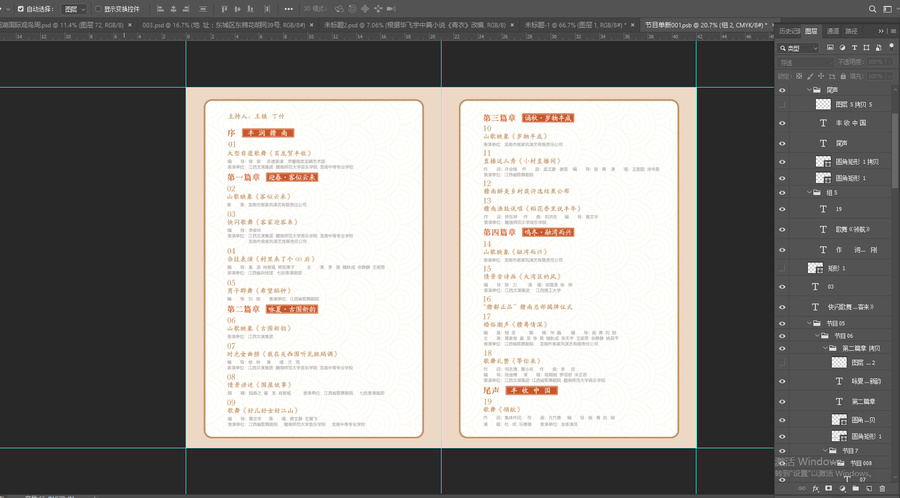Collapse panels with double-arrow button
This screenshot has width=900, height=498.
pyautogui.click(x=881, y=31)
